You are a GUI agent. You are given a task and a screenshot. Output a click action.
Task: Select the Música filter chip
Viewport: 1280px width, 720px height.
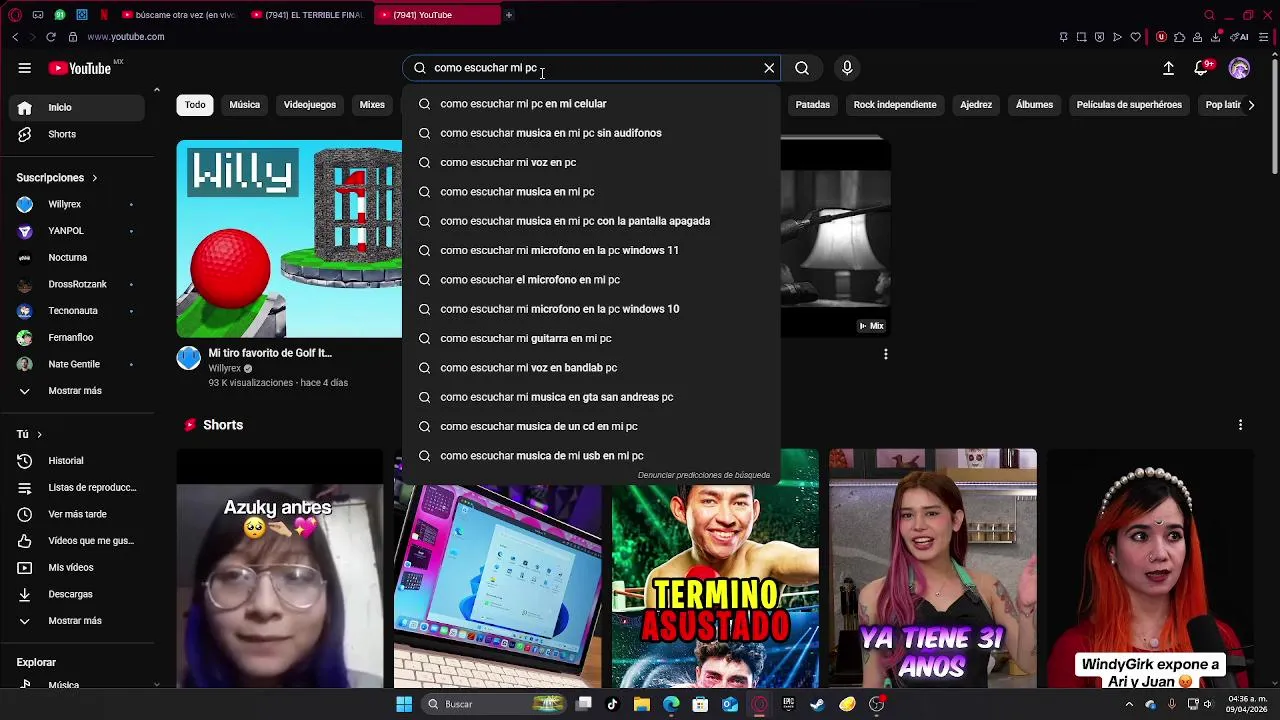(x=244, y=105)
